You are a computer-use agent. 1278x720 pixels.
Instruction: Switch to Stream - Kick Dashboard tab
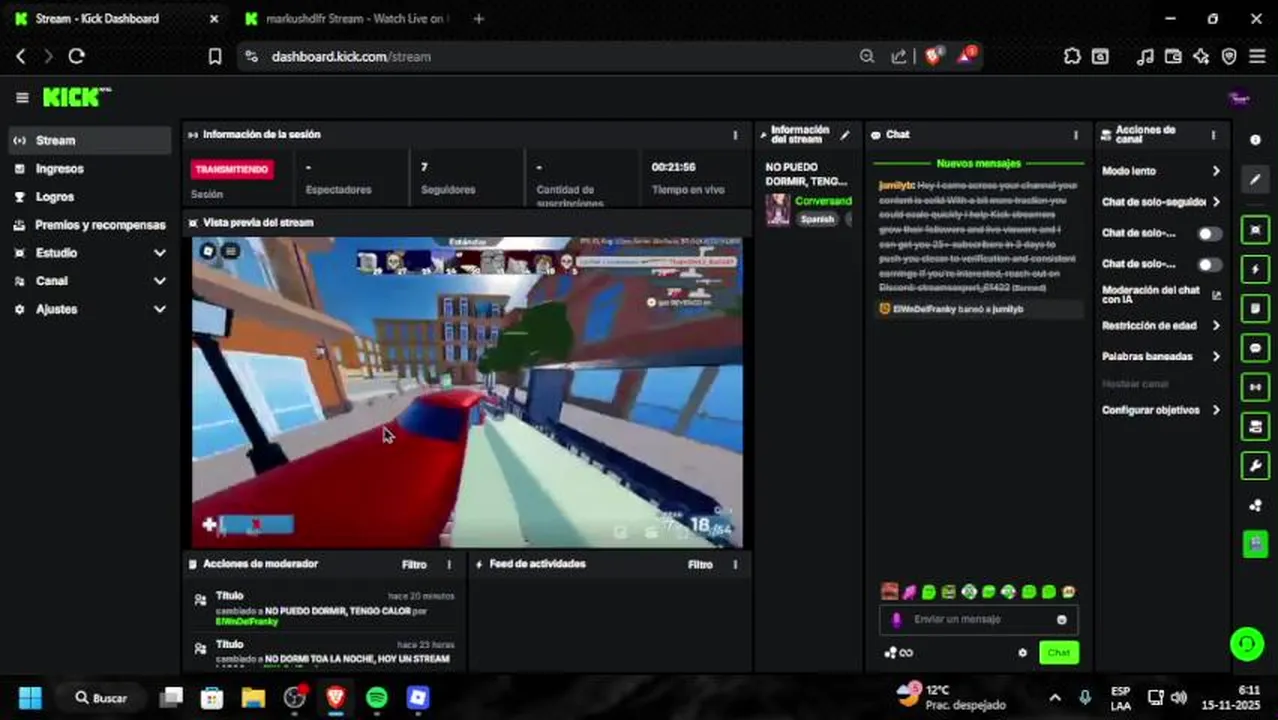117,19
